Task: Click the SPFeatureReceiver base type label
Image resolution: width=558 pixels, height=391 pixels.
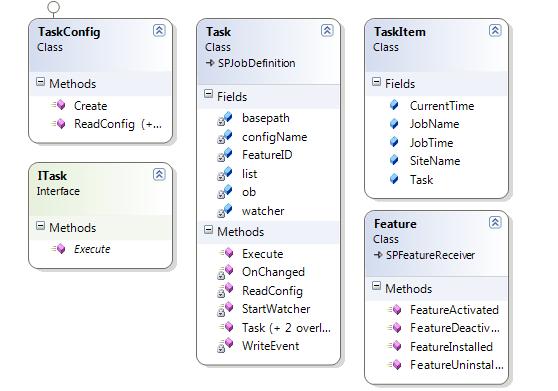Action: point(430,255)
